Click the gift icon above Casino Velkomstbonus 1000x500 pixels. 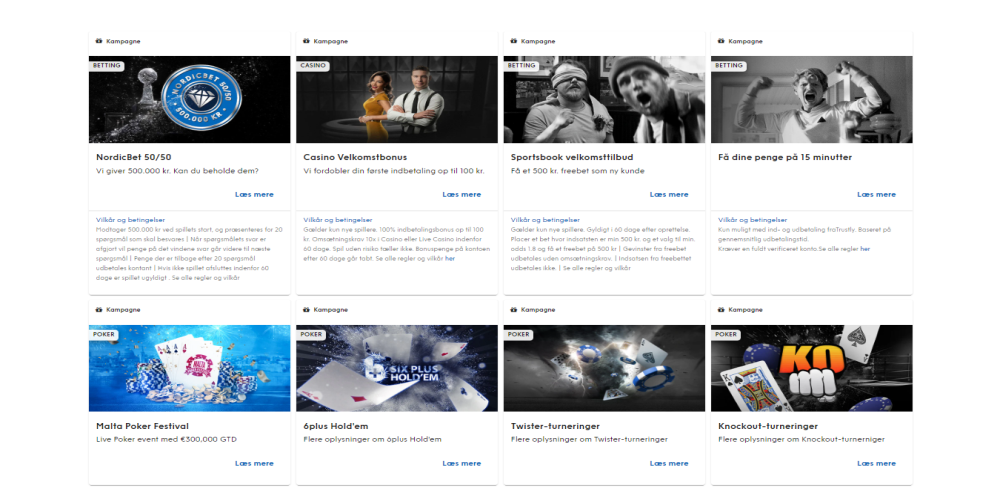(x=306, y=41)
